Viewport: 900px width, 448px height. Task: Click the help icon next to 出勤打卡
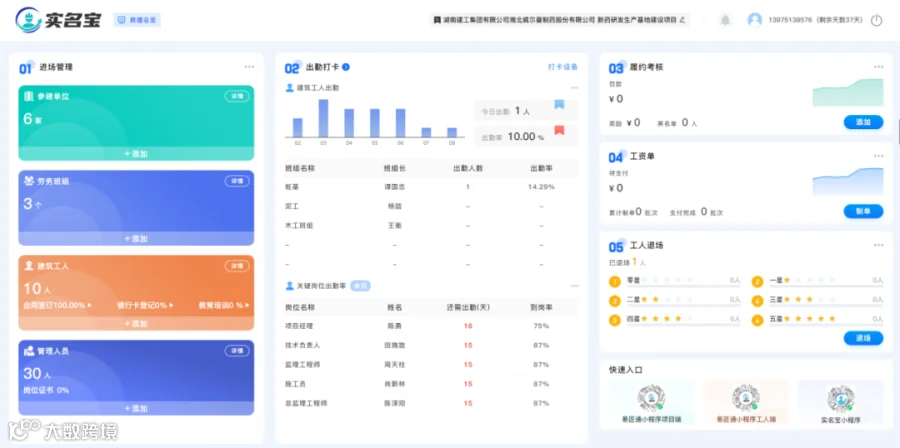[x=346, y=67]
